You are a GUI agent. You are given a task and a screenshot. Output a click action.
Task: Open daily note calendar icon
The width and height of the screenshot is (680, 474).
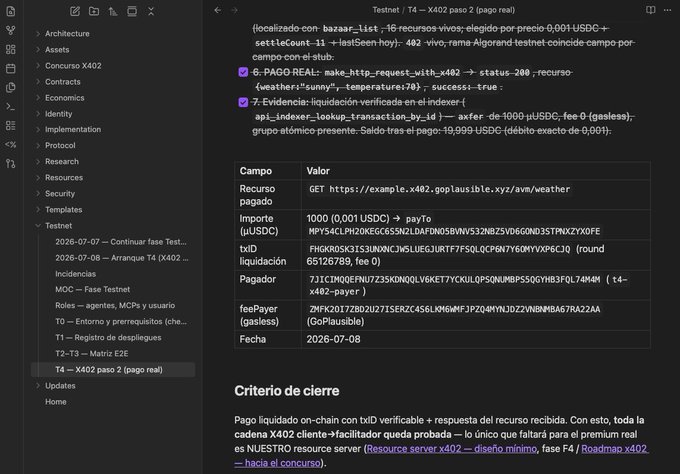tap(11, 69)
